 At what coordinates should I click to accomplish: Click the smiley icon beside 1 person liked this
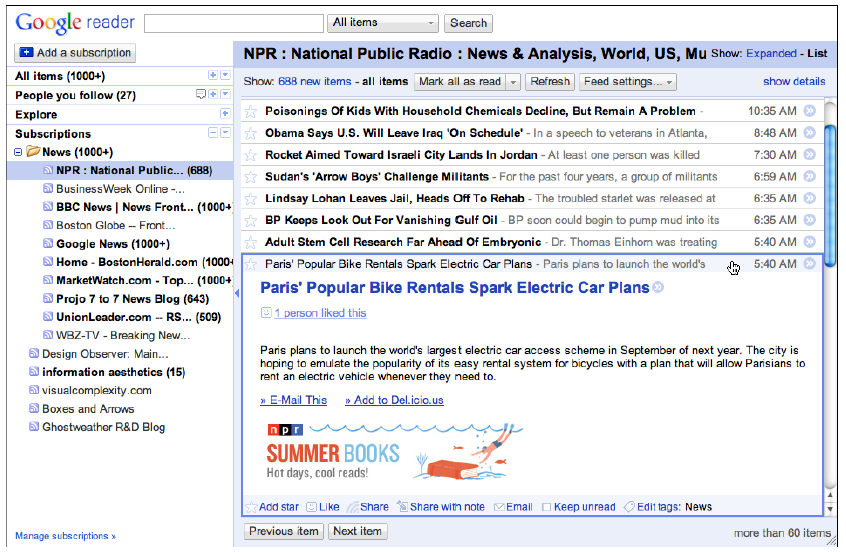pyautogui.click(x=265, y=312)
